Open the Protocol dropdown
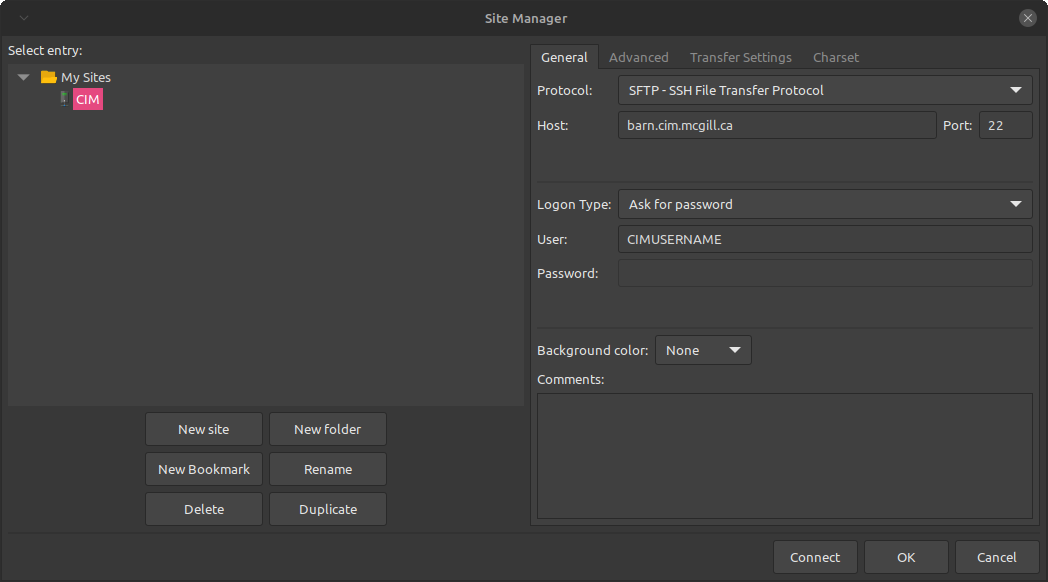 pos(824,90)
